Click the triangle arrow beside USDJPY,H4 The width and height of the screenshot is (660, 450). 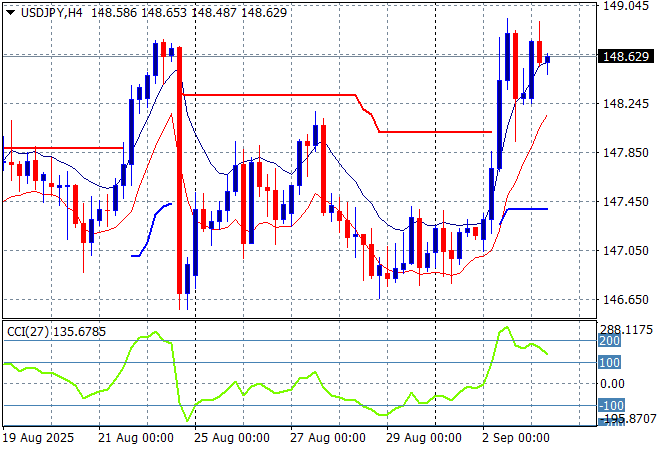coord(10,11)
